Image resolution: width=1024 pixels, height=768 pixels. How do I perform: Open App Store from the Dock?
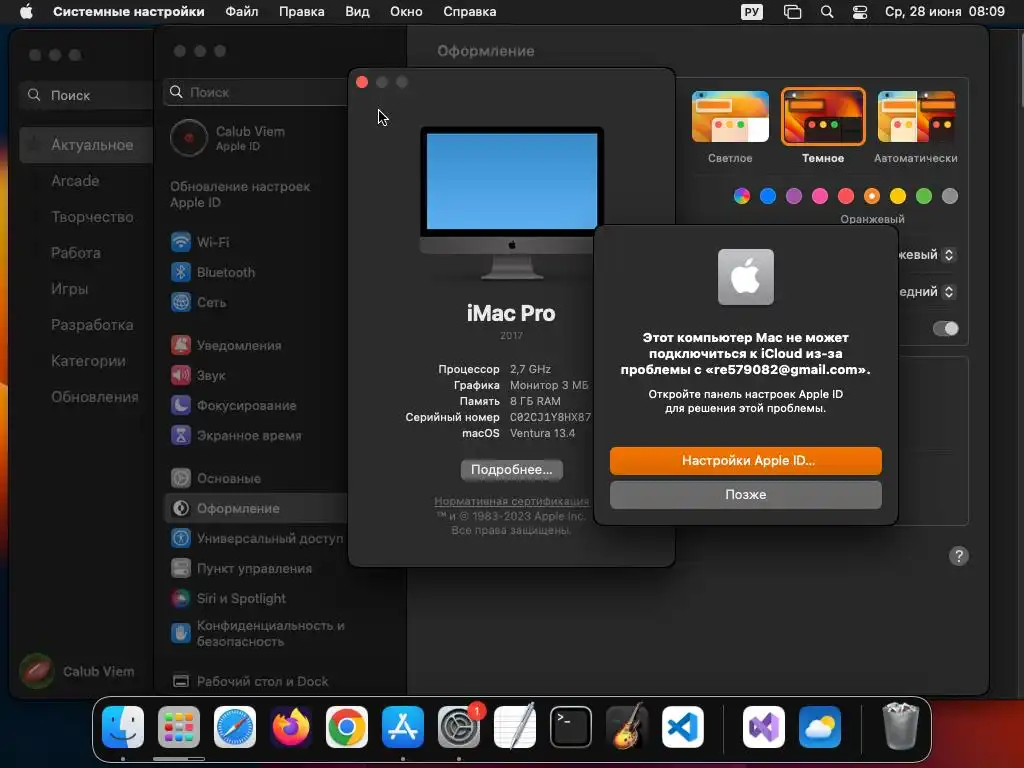(403, 727)
